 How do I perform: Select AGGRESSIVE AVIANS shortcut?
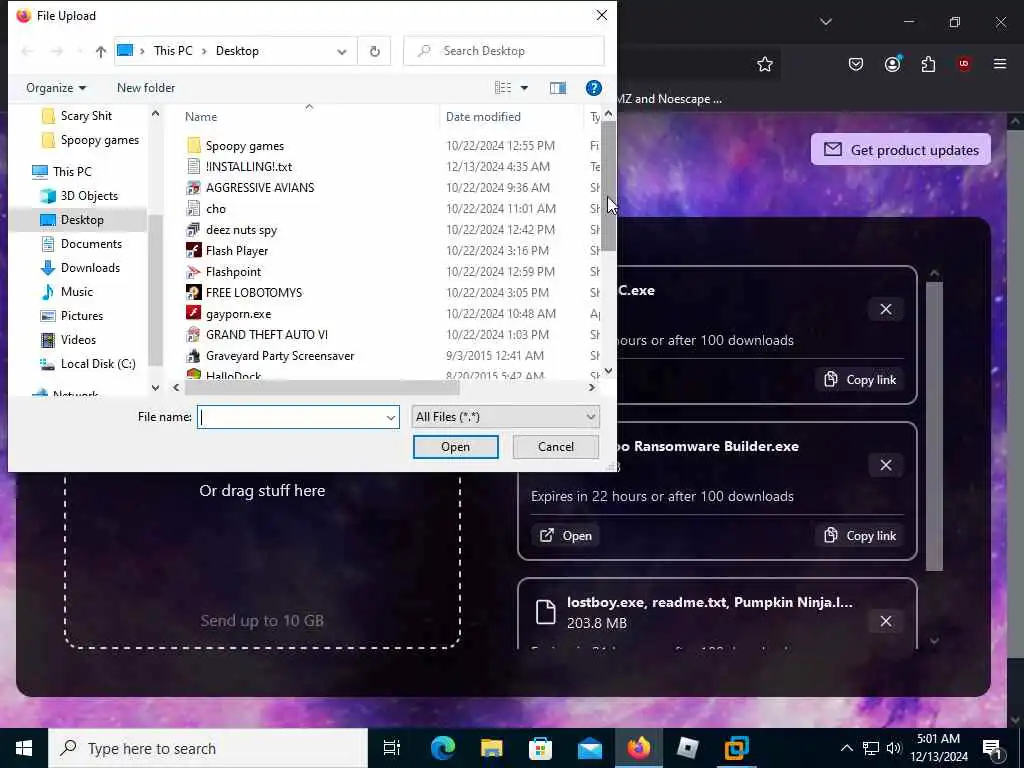[260, 187]
